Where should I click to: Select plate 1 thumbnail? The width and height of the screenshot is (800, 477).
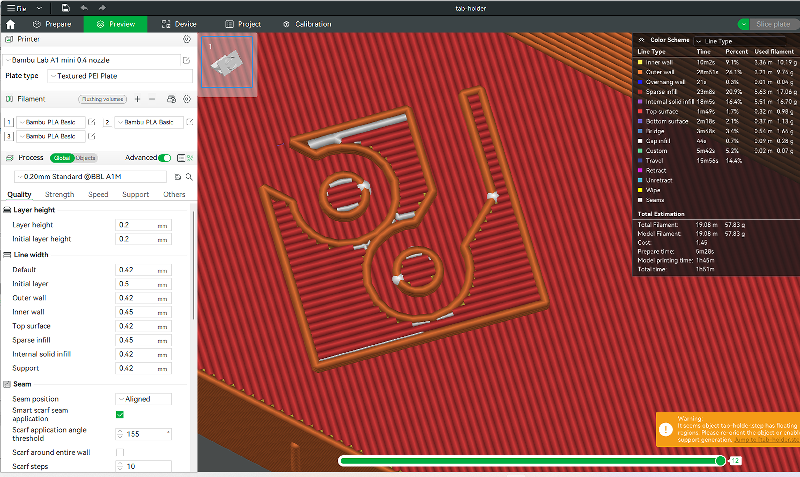[x=227, y=62]
